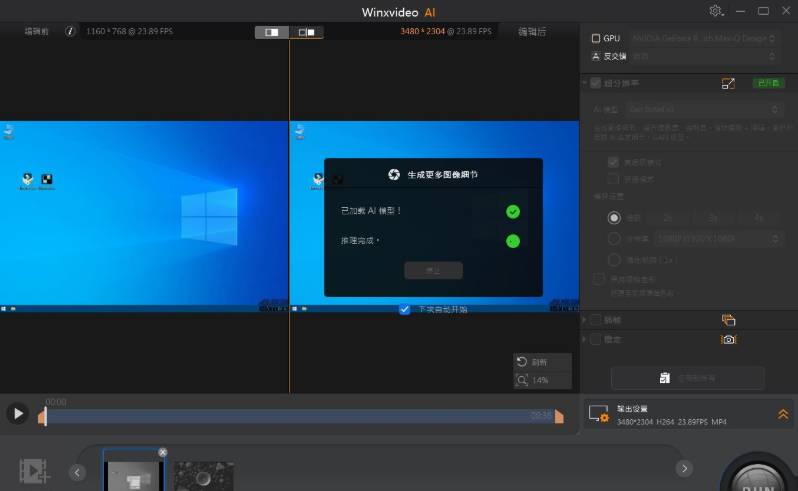Toggle the stabilization checkbox

[x=595, y=339]
